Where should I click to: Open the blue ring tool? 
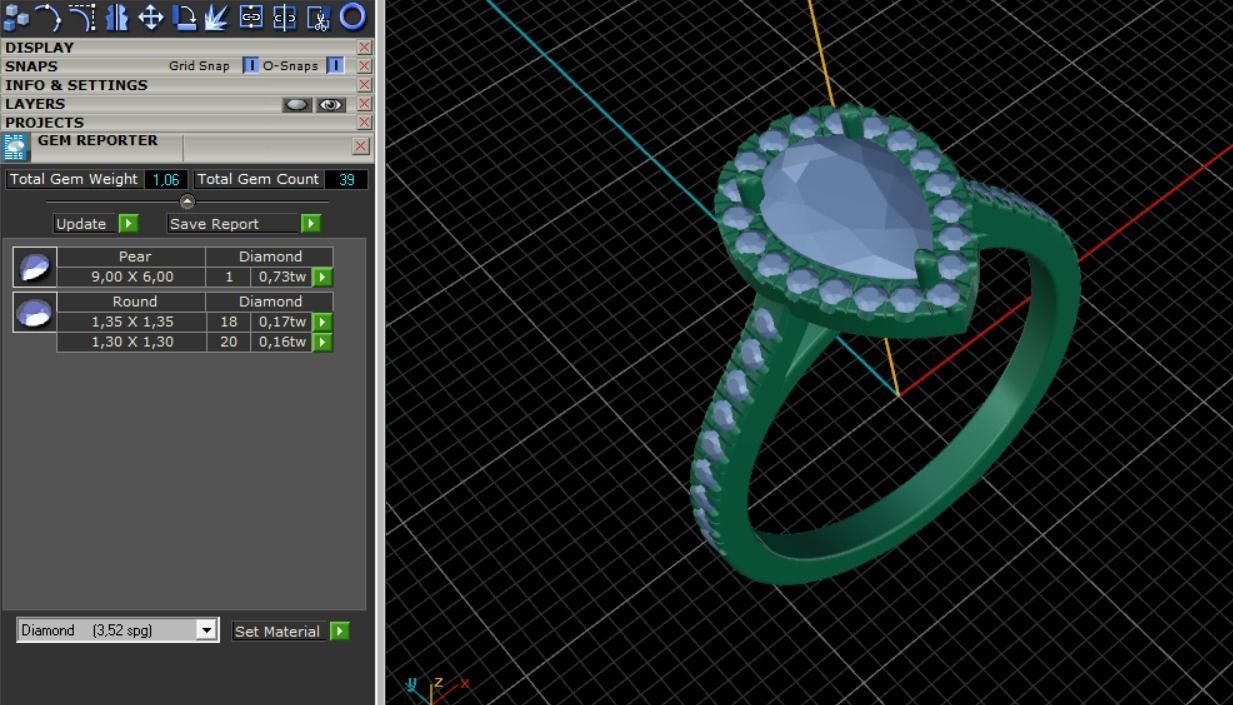click(x=352, y=17)
